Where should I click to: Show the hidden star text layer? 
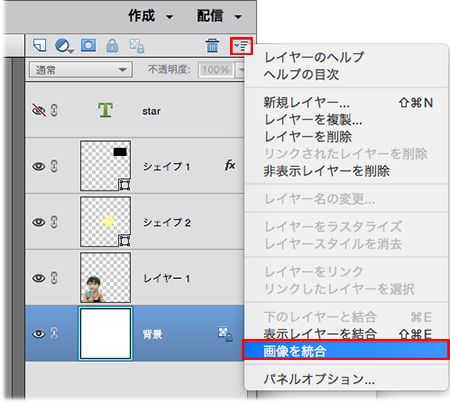(x=38, y=110)
